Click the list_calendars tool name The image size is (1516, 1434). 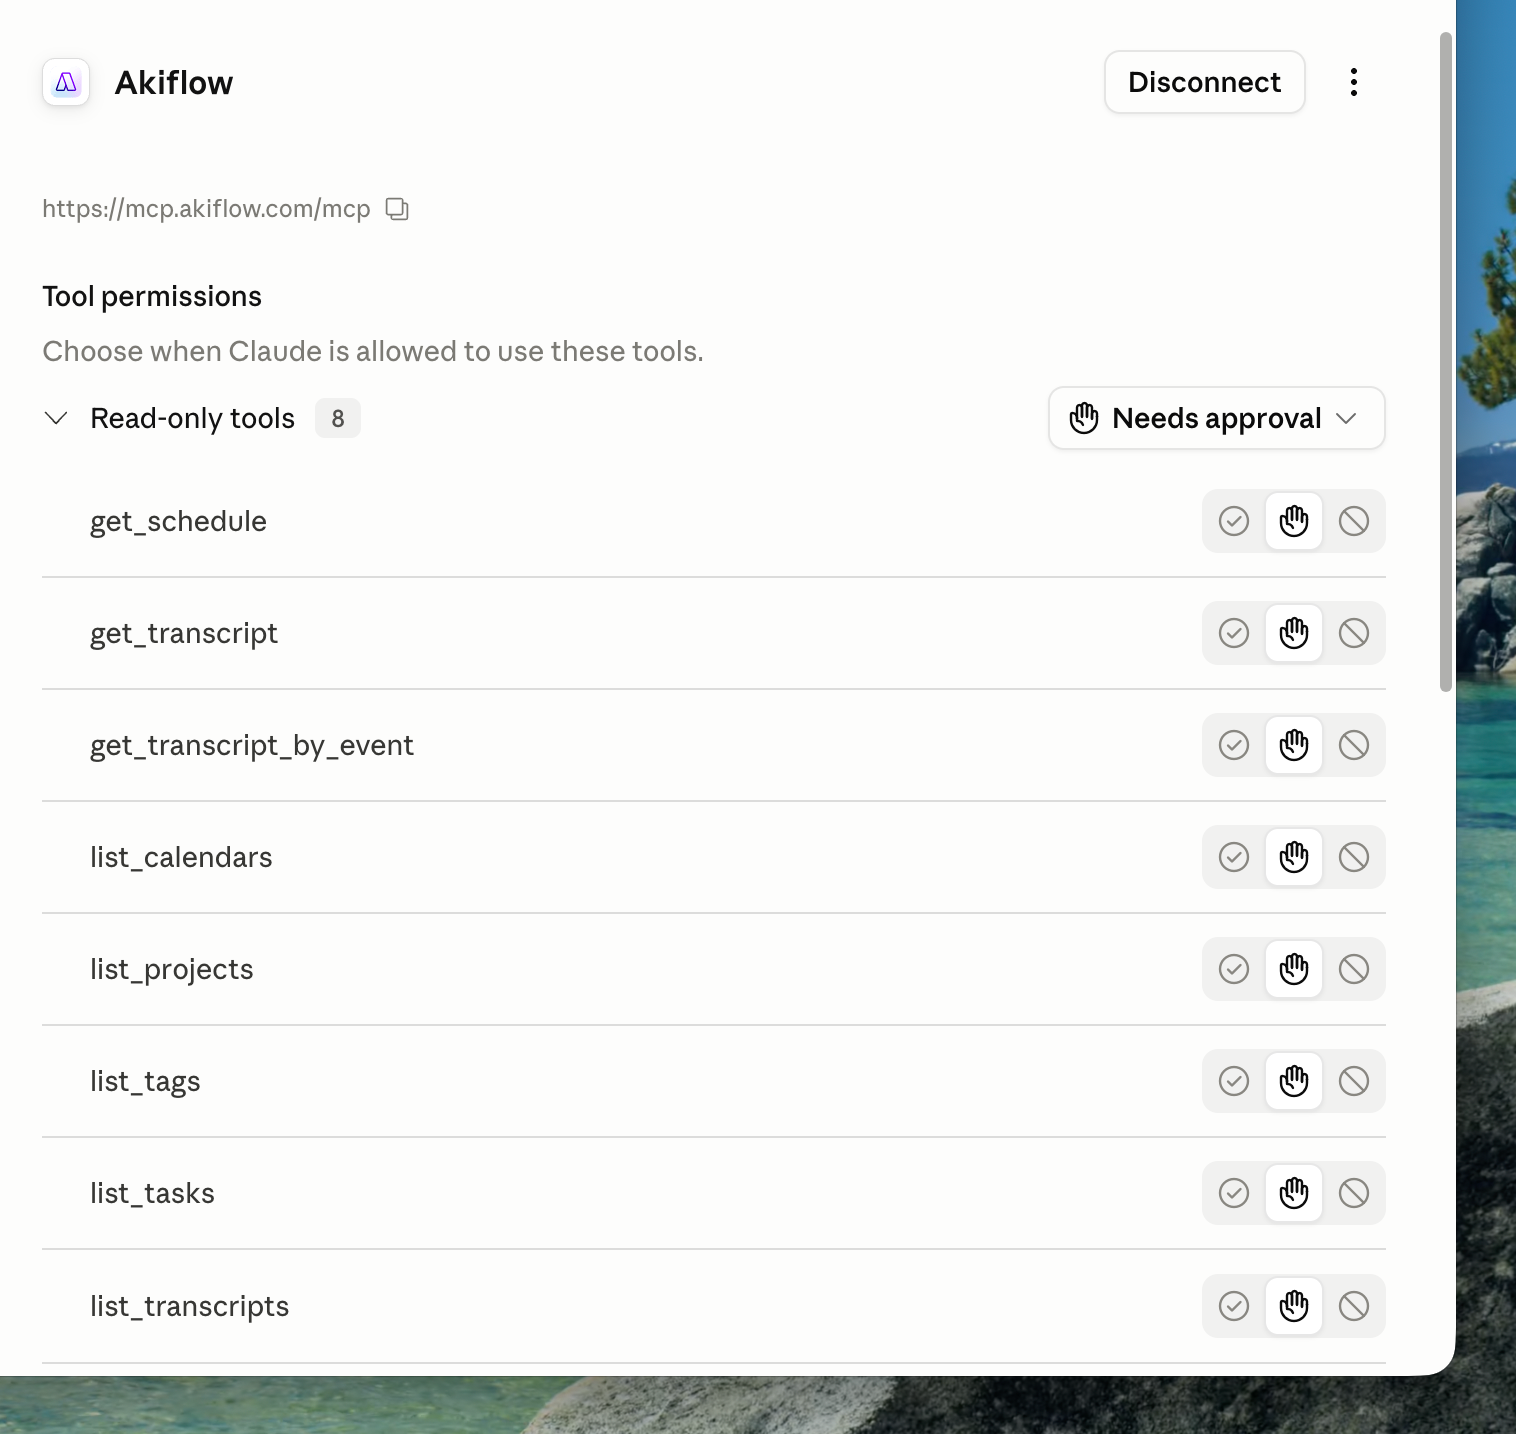tap(181, 857)
